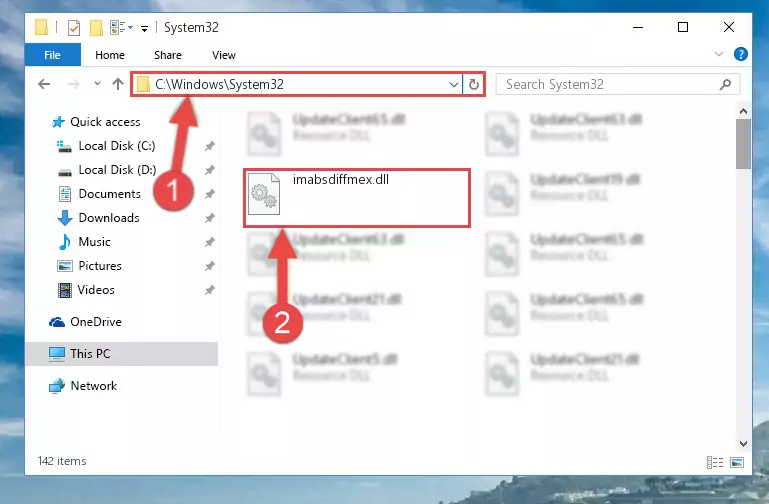Image resolution: width=769 pixels, height=504 pixels.
Task: Click the Downloads blue arrow icon
Action: tap(65, 218)
